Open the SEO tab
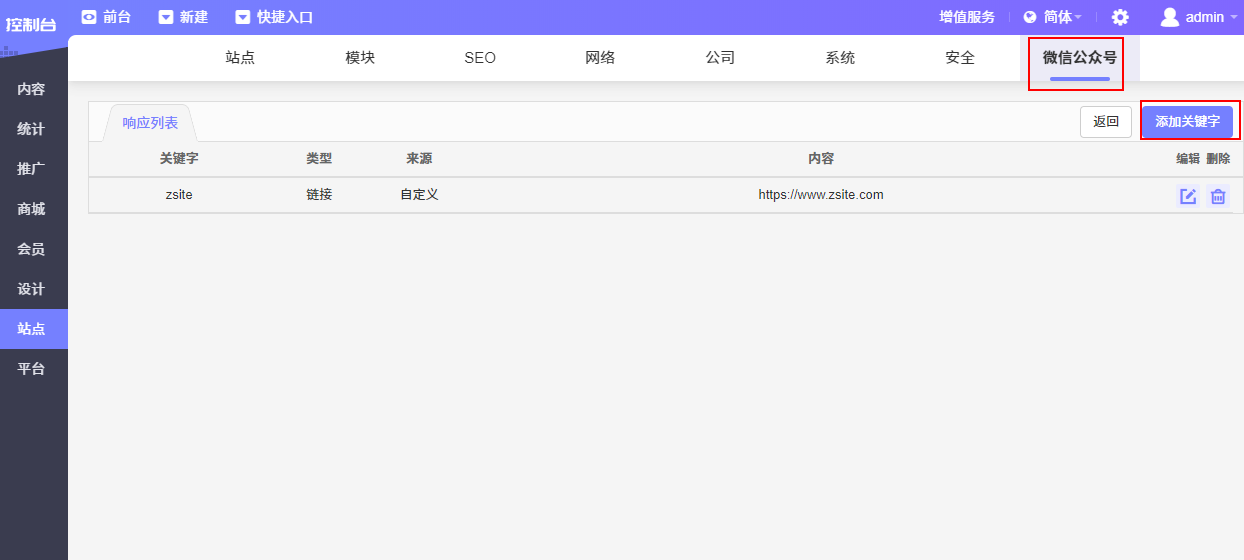The image size is (1244, 560). pyautogui.click(x=480, y=58)
